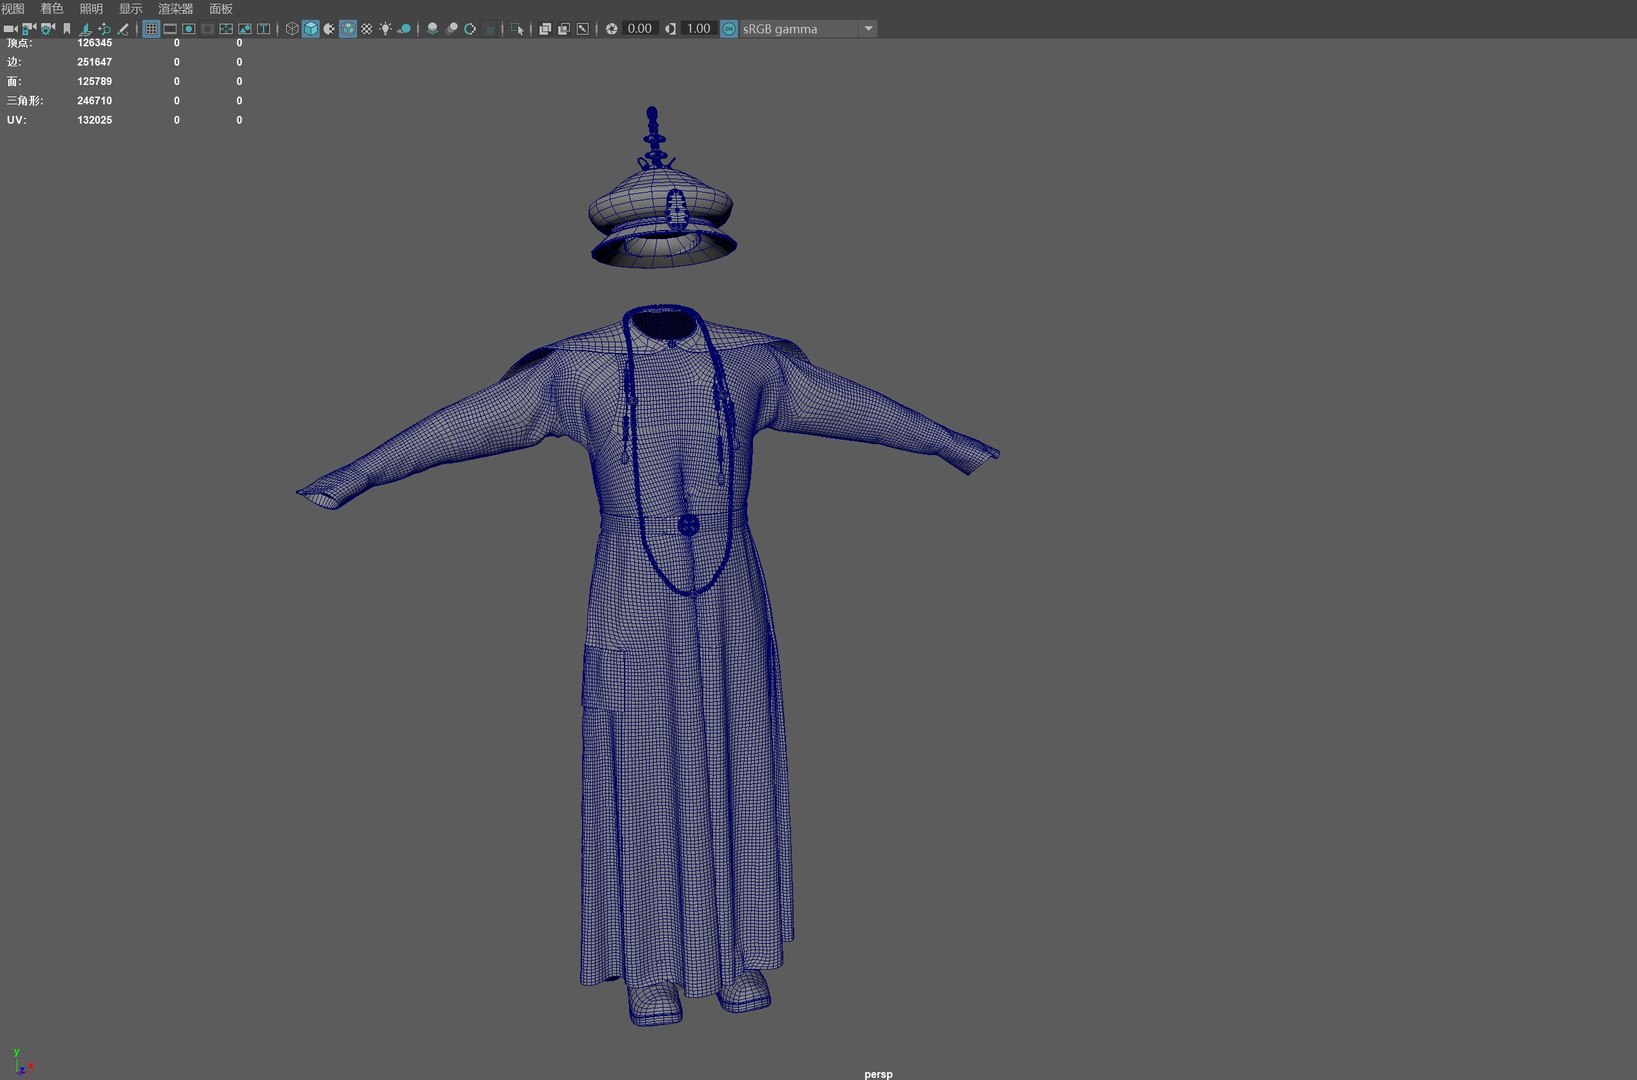The width and height of the screenshot is (1637, 1080).
Task: Open the 照明 (Lighting) menu
Action: coord(91,8)
